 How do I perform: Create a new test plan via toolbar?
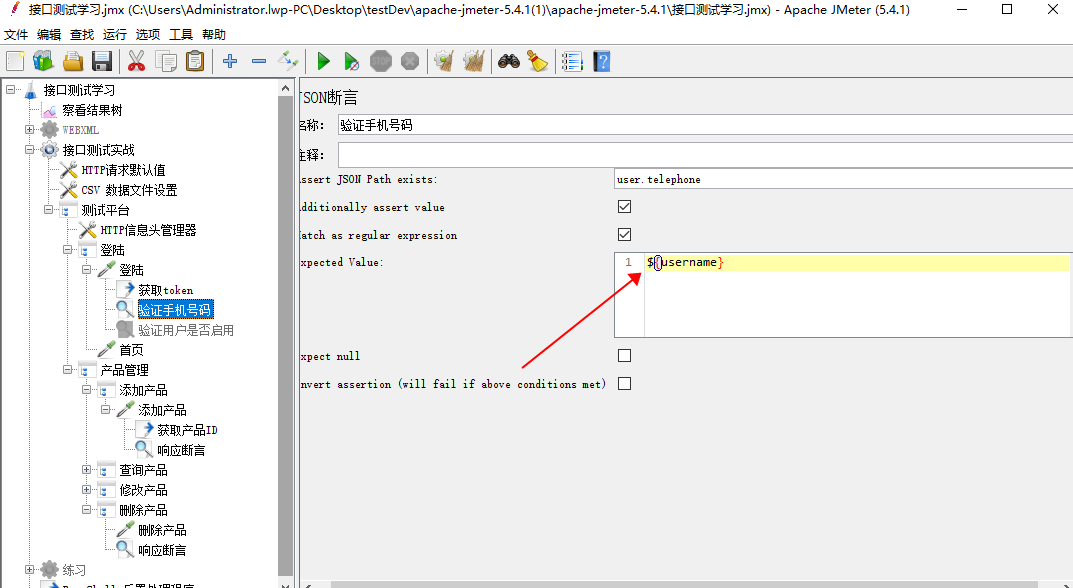(x=15, y=62)
